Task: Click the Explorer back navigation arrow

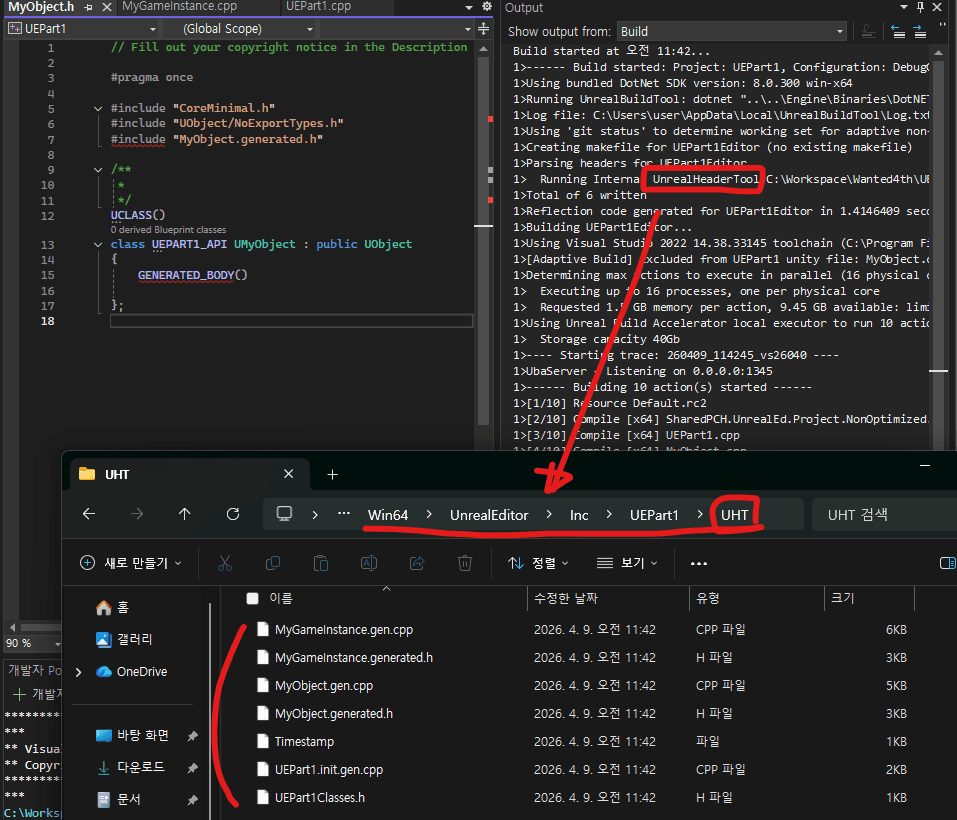Action: 89,514
